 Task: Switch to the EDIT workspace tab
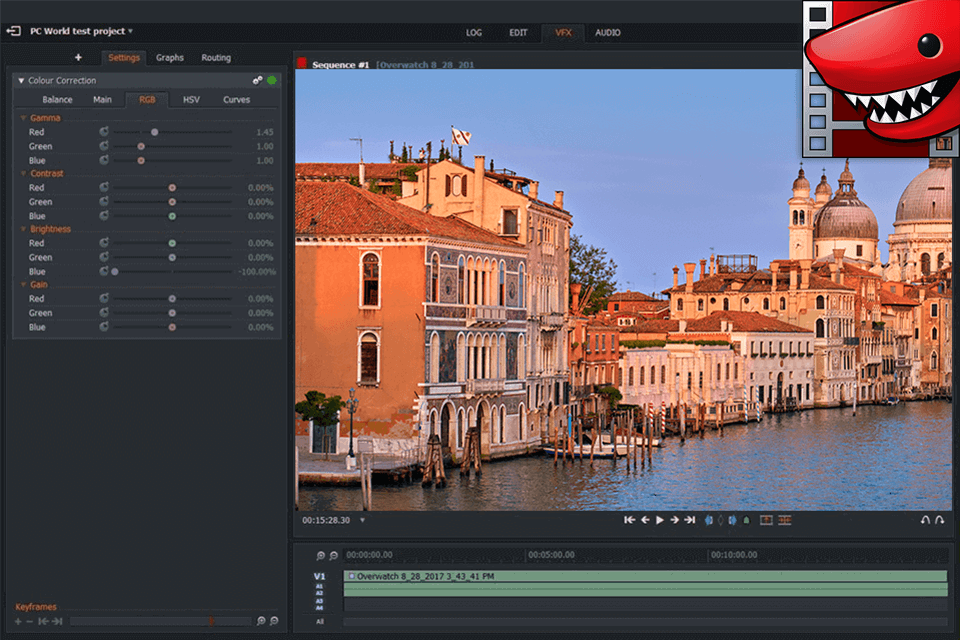[x=518, y=32]
